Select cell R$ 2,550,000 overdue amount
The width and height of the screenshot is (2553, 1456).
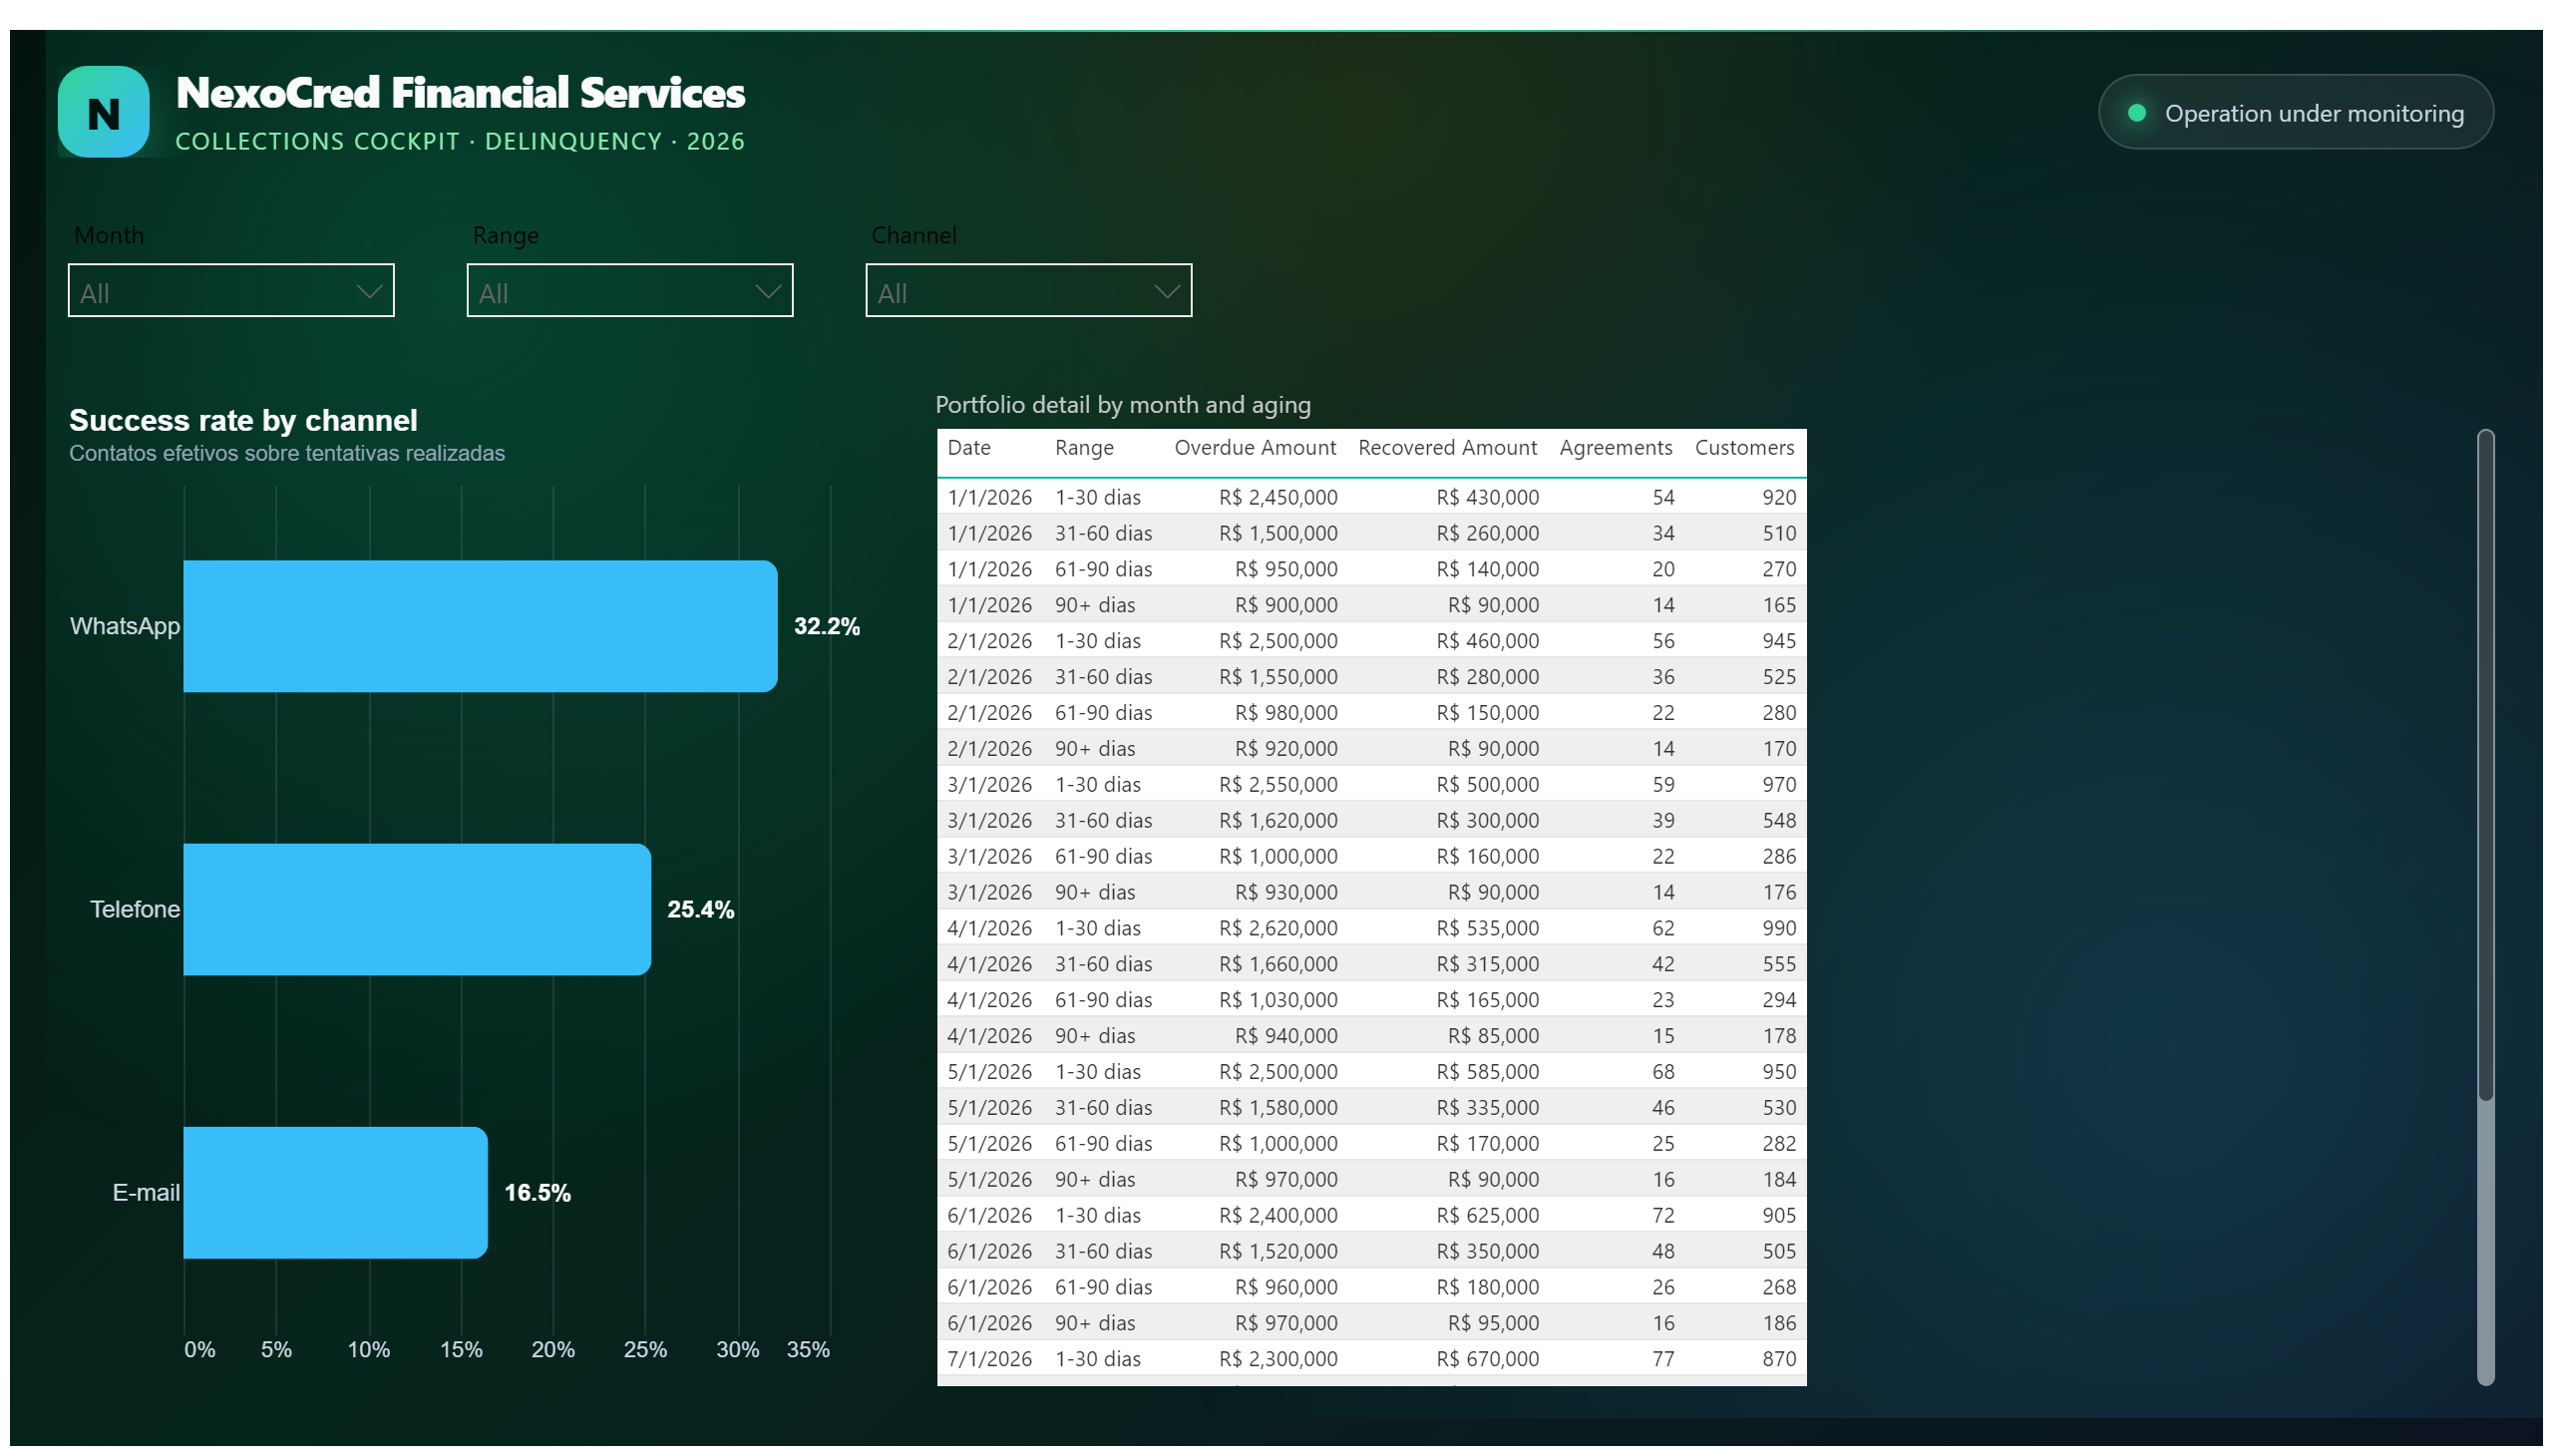pos(1277,785)
